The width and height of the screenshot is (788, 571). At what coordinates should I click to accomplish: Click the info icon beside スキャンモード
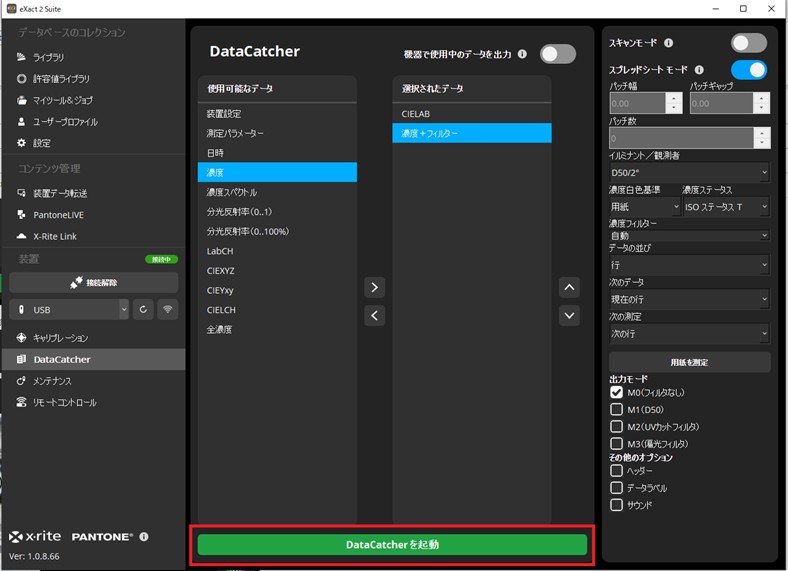pyautogui.click(x=668, y=43)
